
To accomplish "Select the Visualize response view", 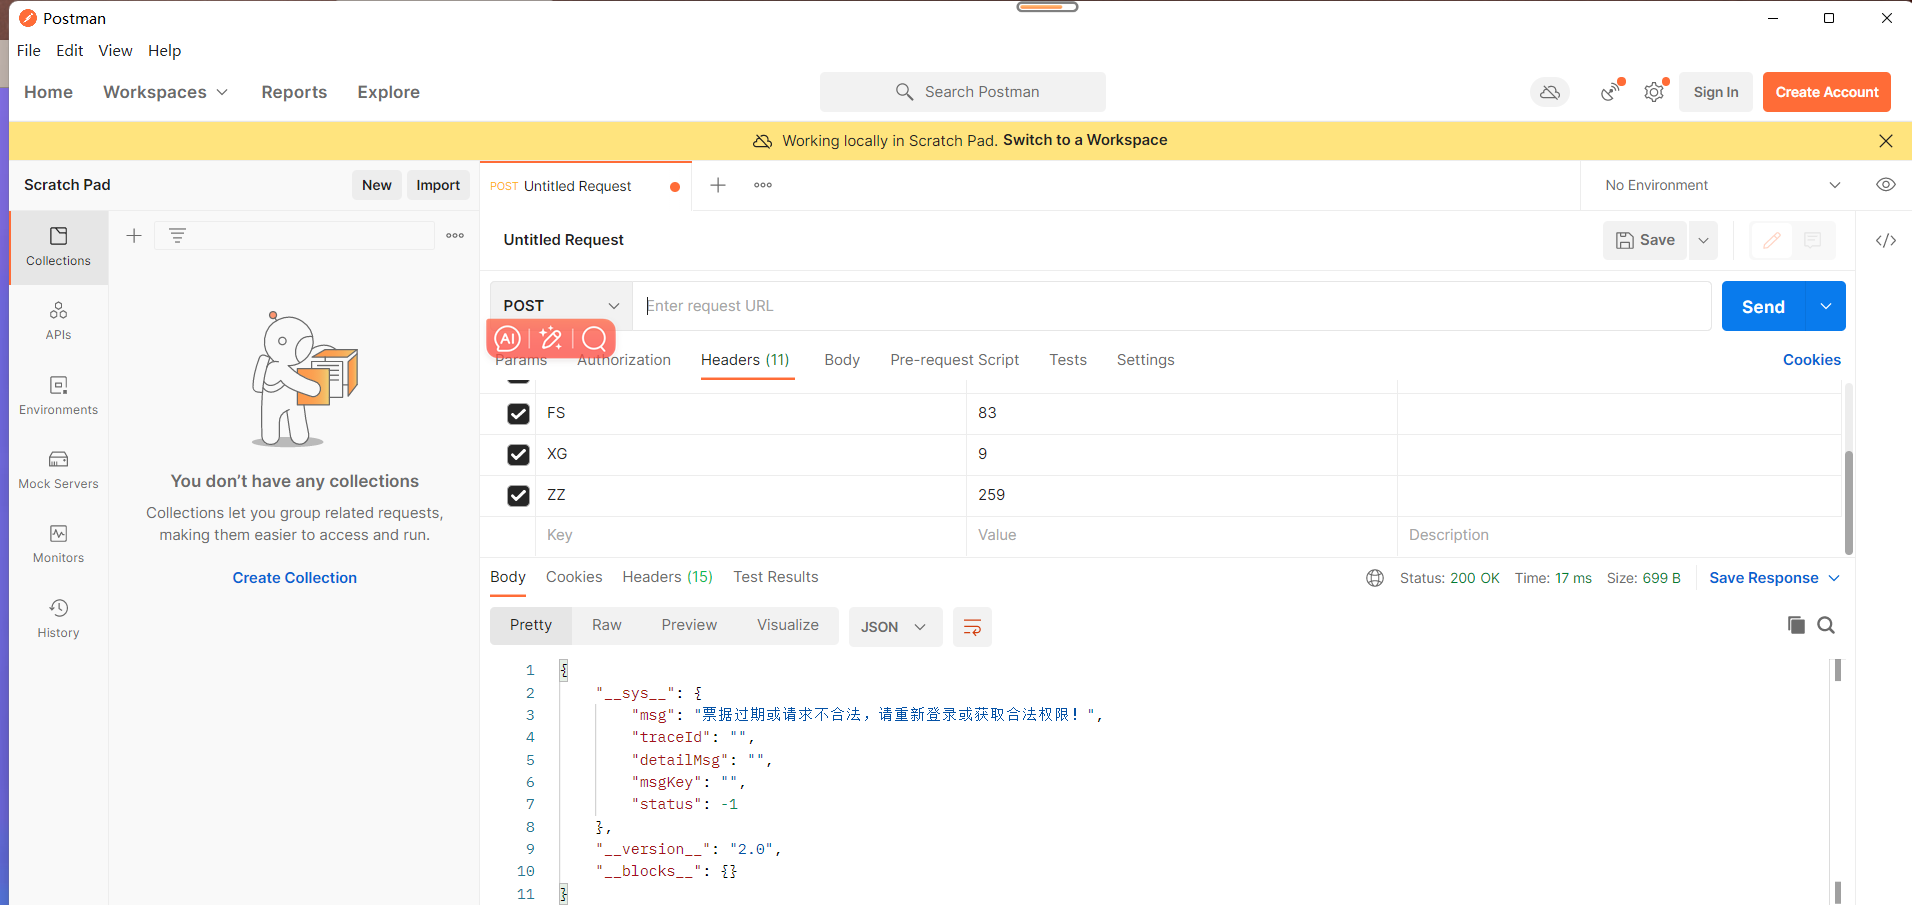I will click(788, 625).
